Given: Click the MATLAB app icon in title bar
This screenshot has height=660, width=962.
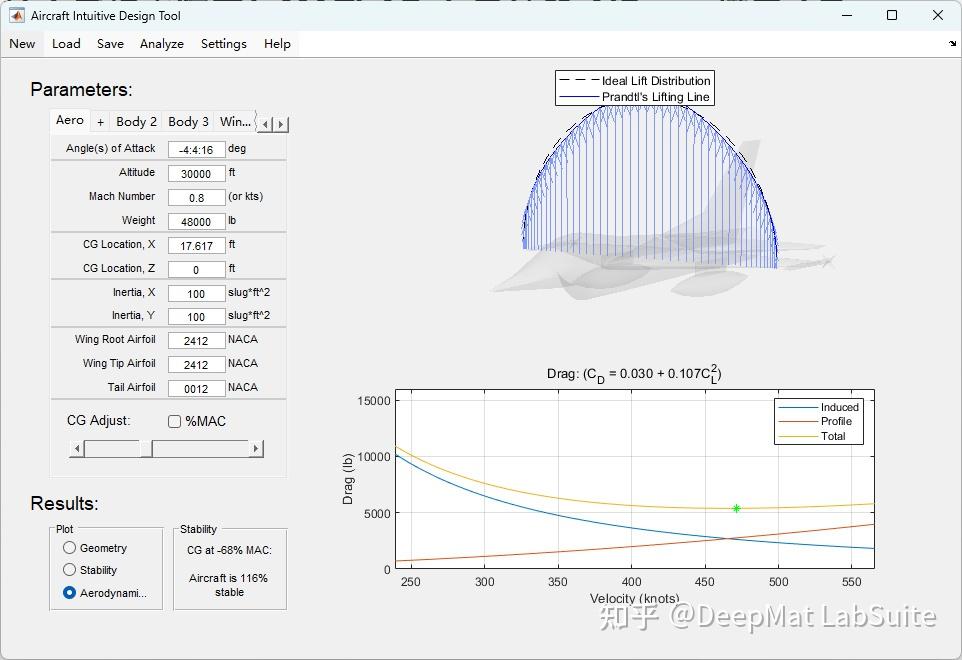Looking at the screenshot, I should [x=17, y=15].
